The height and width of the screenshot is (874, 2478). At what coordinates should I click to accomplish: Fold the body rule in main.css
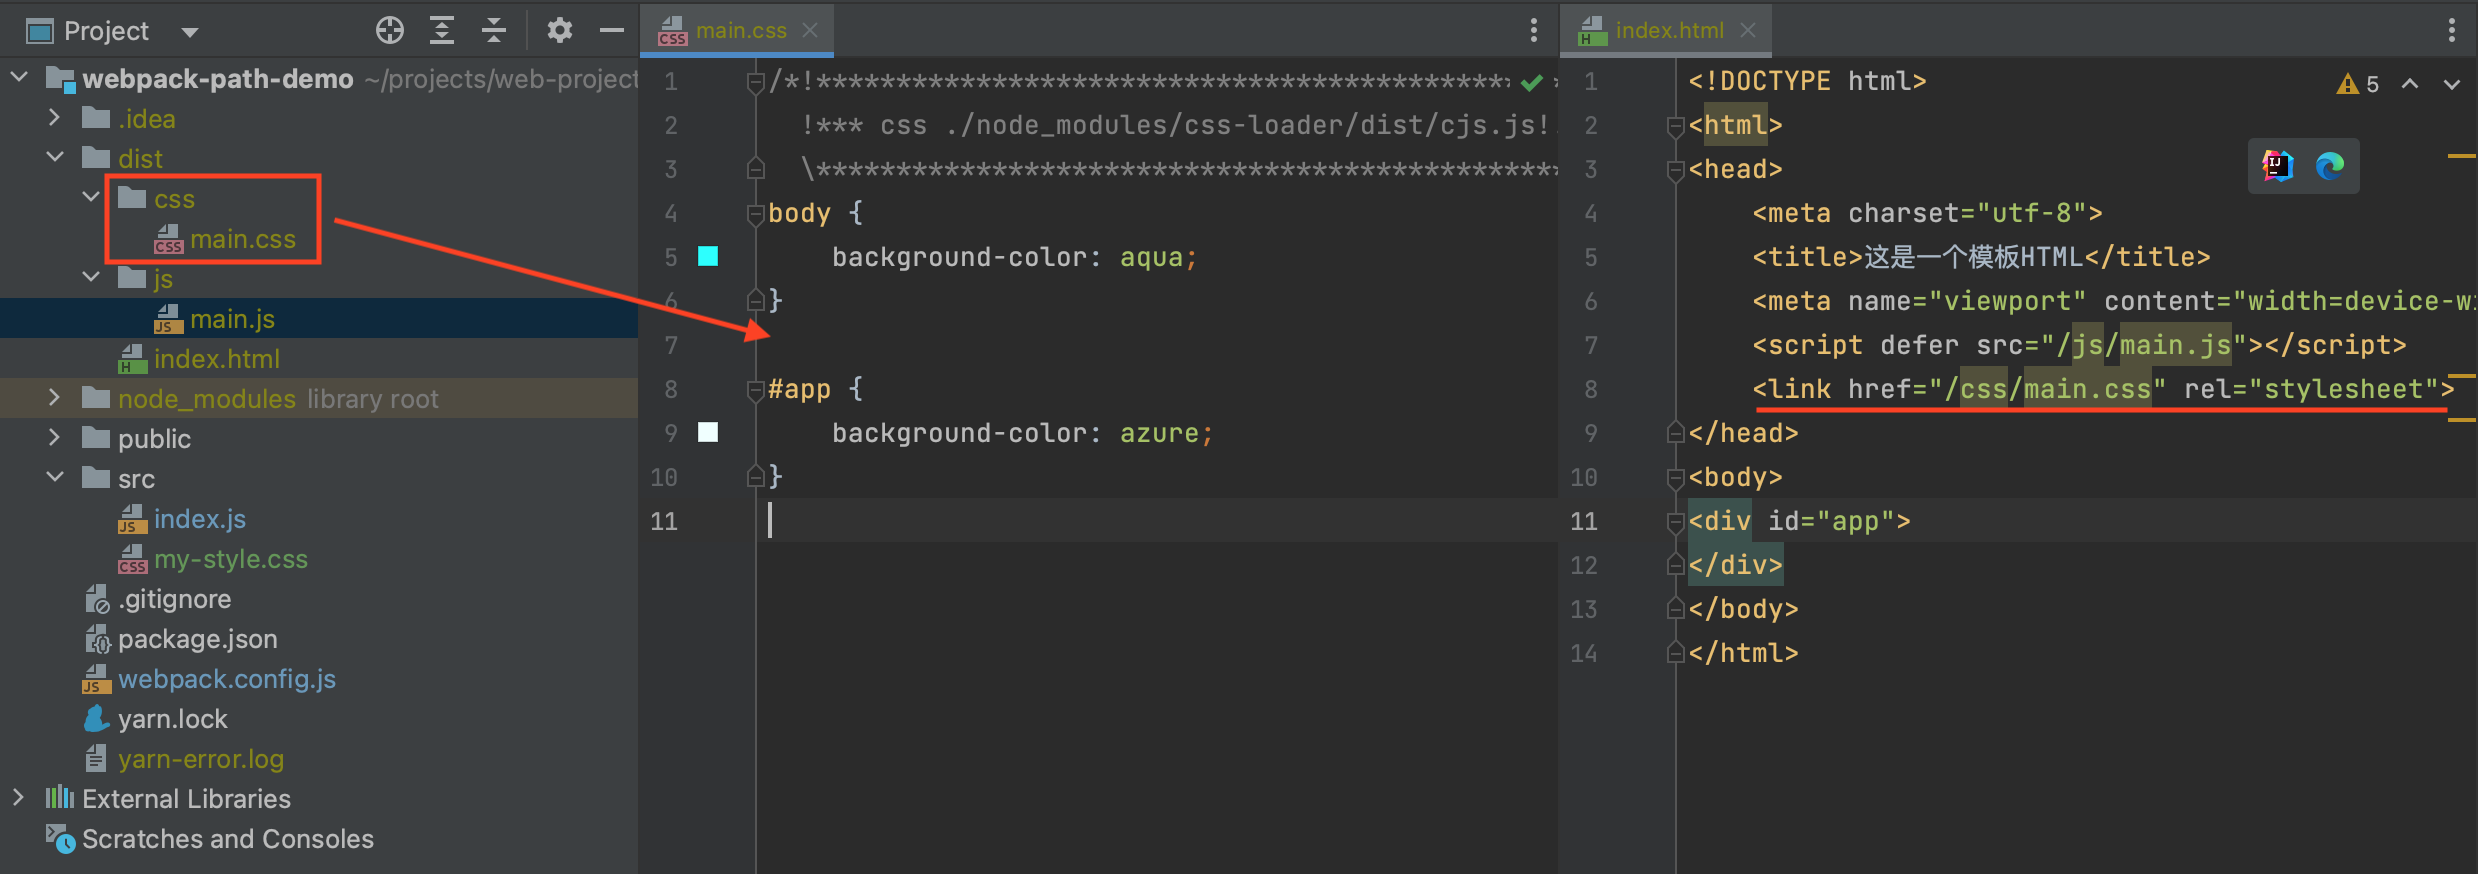(756, 213)
